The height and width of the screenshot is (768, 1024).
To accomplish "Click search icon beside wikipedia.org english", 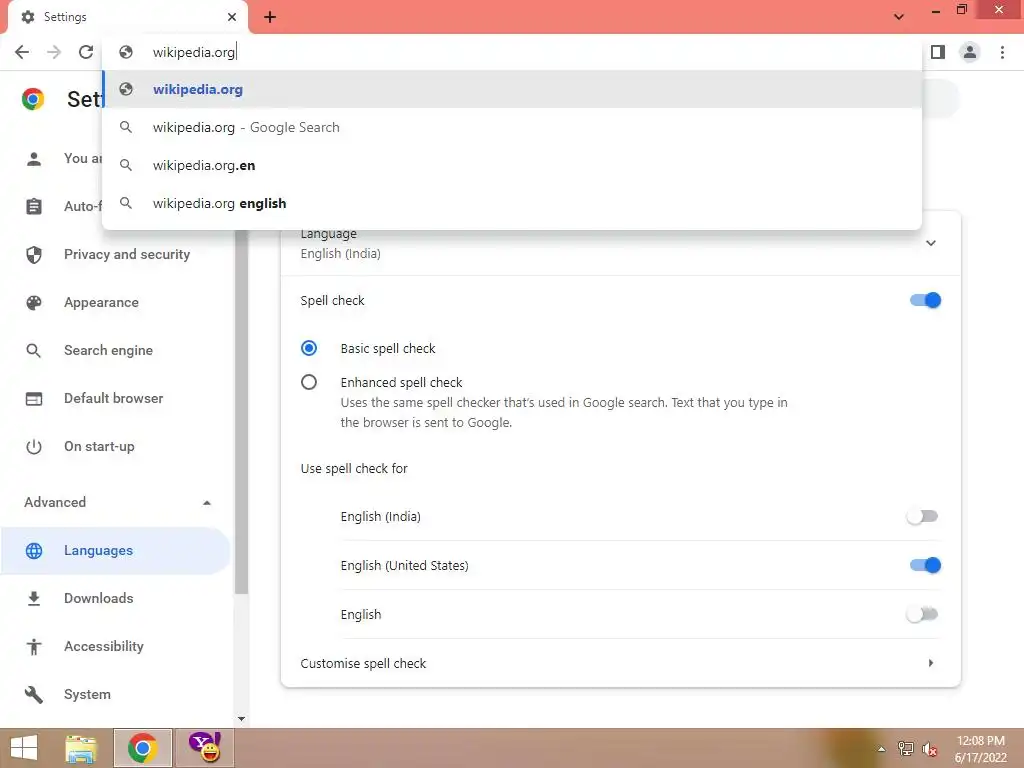I will (126, 203).
